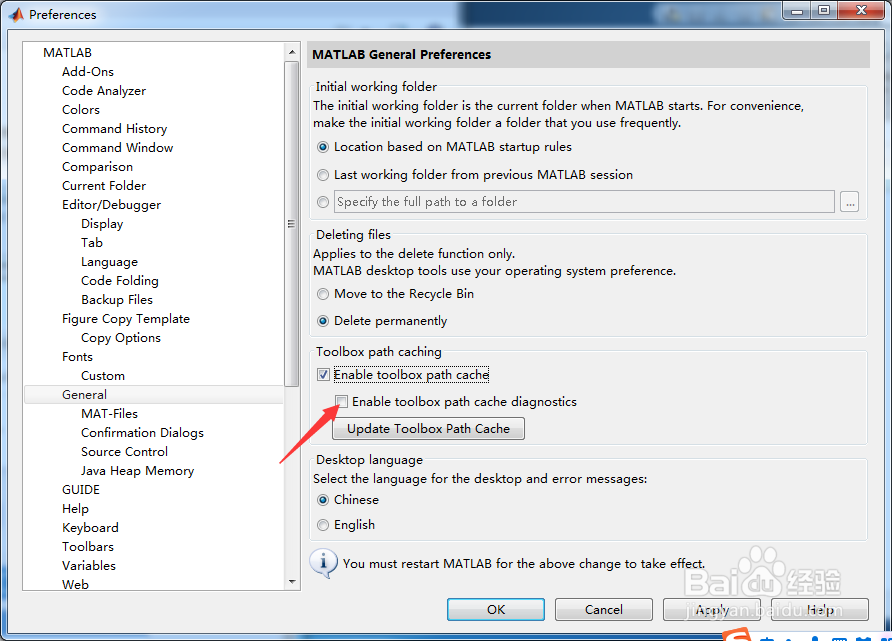Click the tree scrollbar up arrow
The height and width of the screenshot is (641, 892).
(292, 52)
